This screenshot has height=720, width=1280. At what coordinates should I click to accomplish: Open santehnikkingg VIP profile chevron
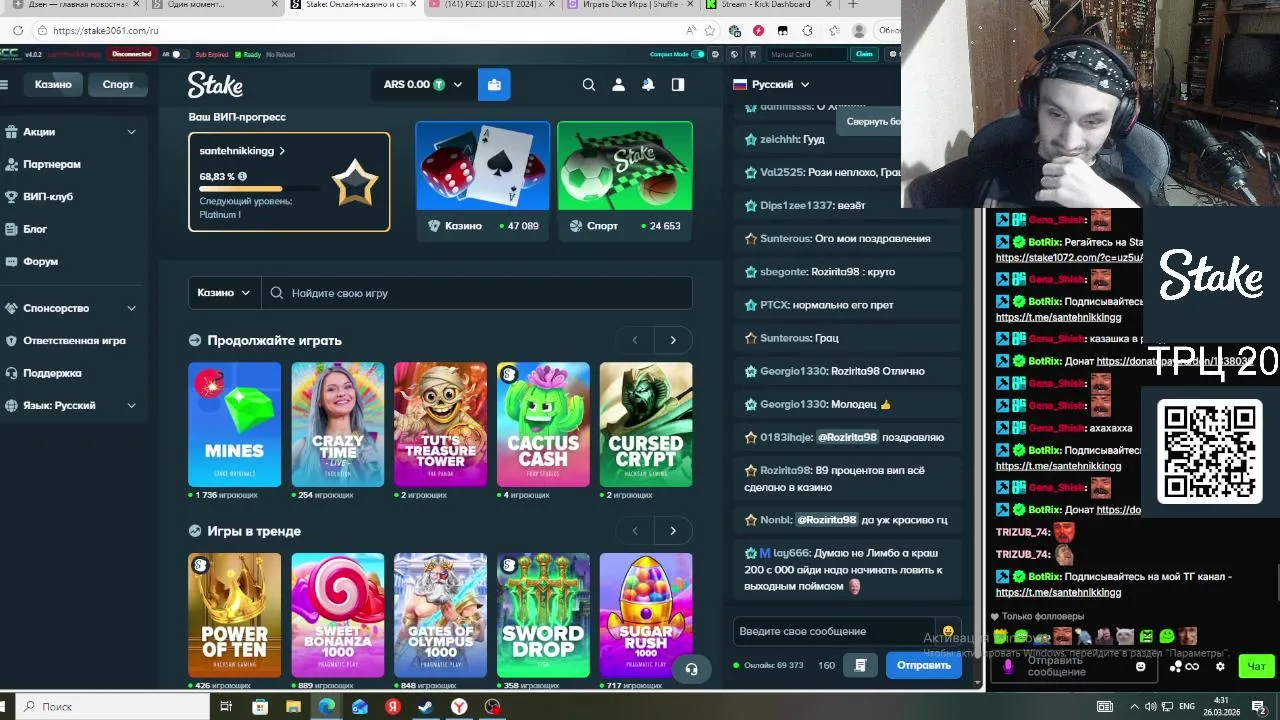point(282,151)
